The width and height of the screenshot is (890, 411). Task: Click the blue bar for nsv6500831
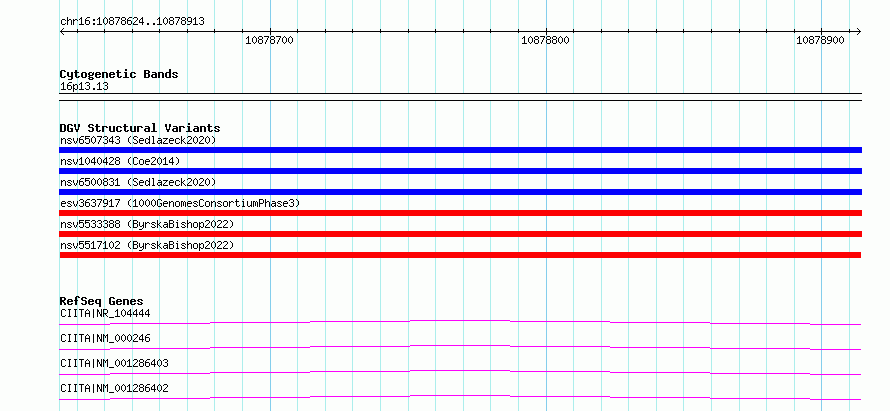pyautogui.click(x=460, y=192)
